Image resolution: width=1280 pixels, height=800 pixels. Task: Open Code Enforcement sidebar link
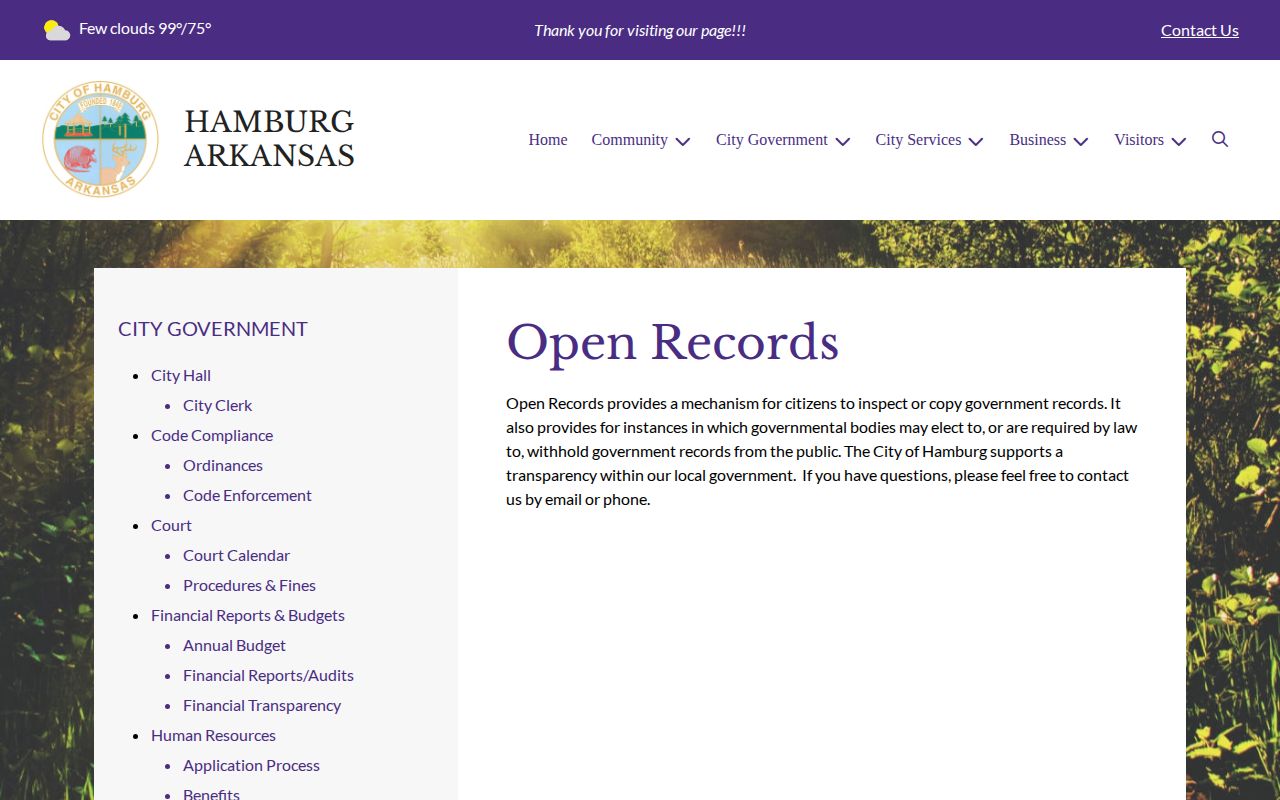(247, 495)
